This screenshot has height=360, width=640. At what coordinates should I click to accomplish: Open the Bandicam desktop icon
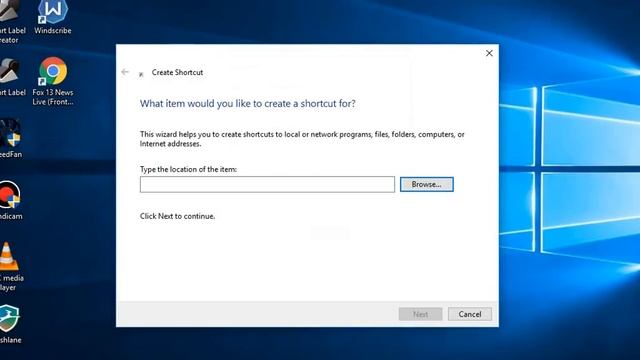click(10, 200)
